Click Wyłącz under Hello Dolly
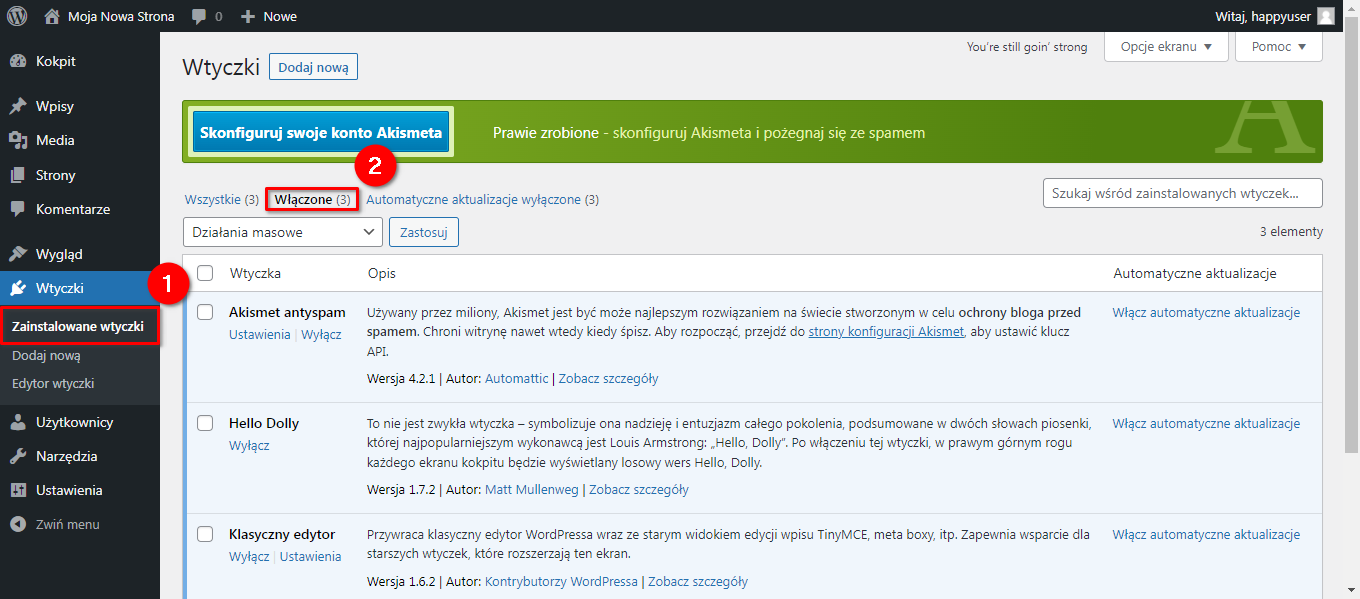This screenshot has height=599, width=1360. [249, 445]
